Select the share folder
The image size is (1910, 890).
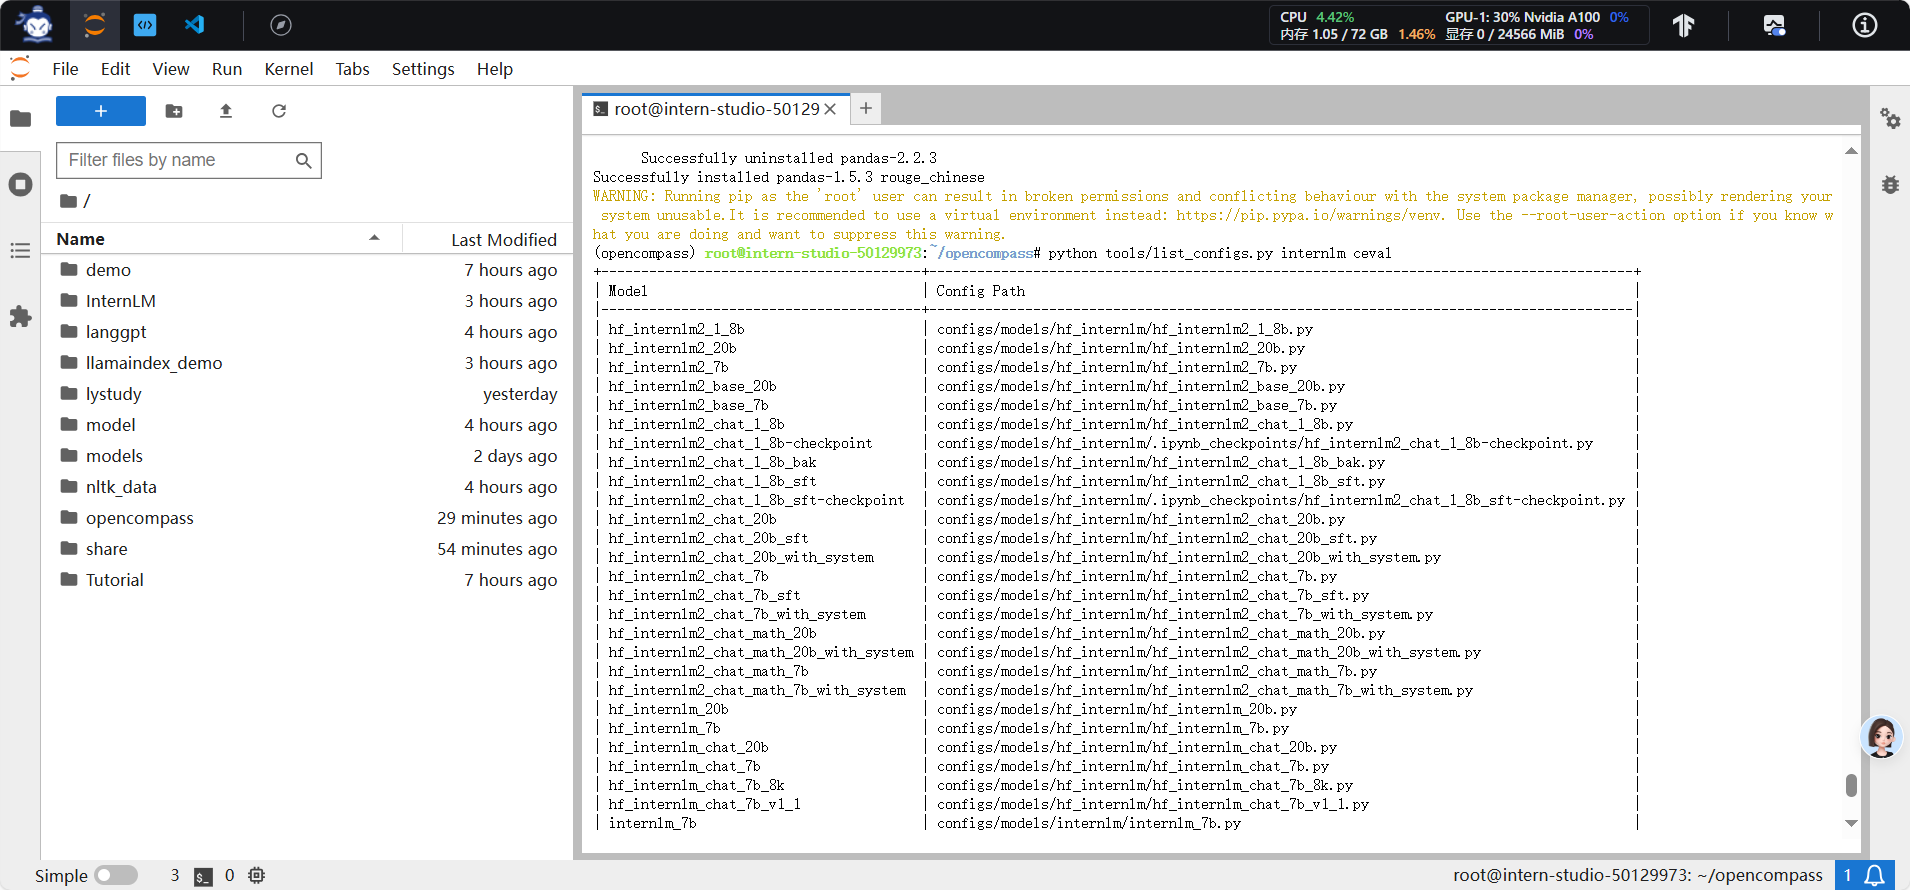307,549
